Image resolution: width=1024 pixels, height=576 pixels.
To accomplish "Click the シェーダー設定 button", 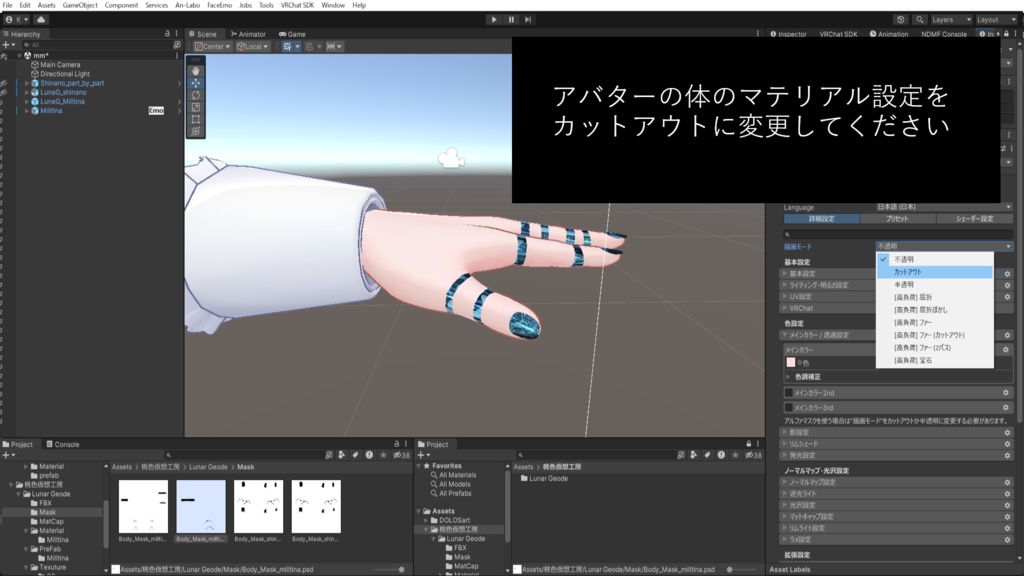I will [x=974, y=219].
